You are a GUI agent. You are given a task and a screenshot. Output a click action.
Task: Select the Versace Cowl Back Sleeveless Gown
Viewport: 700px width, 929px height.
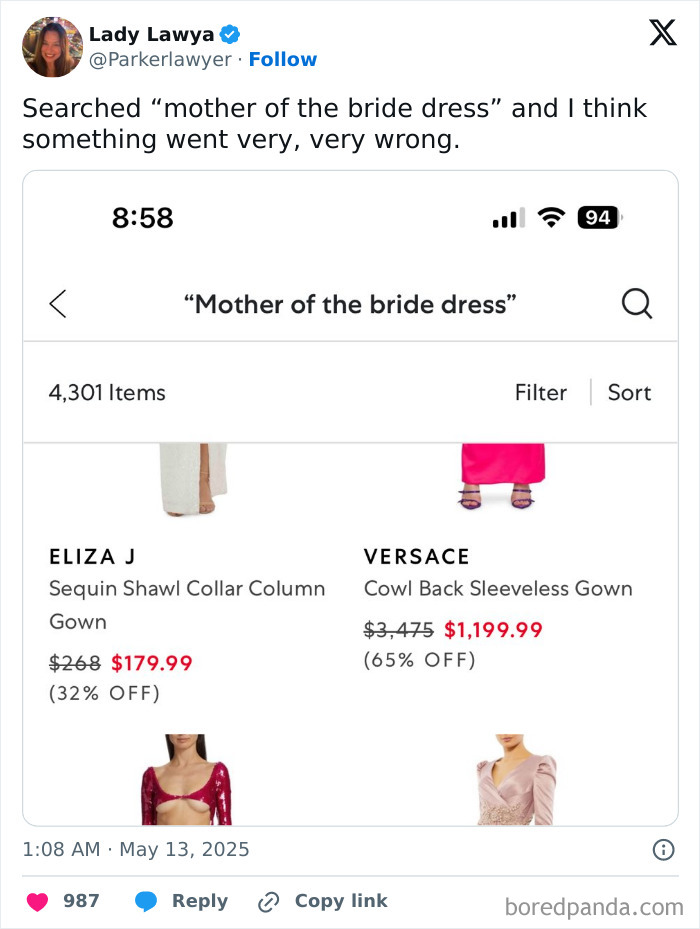[x=498, y=573]
